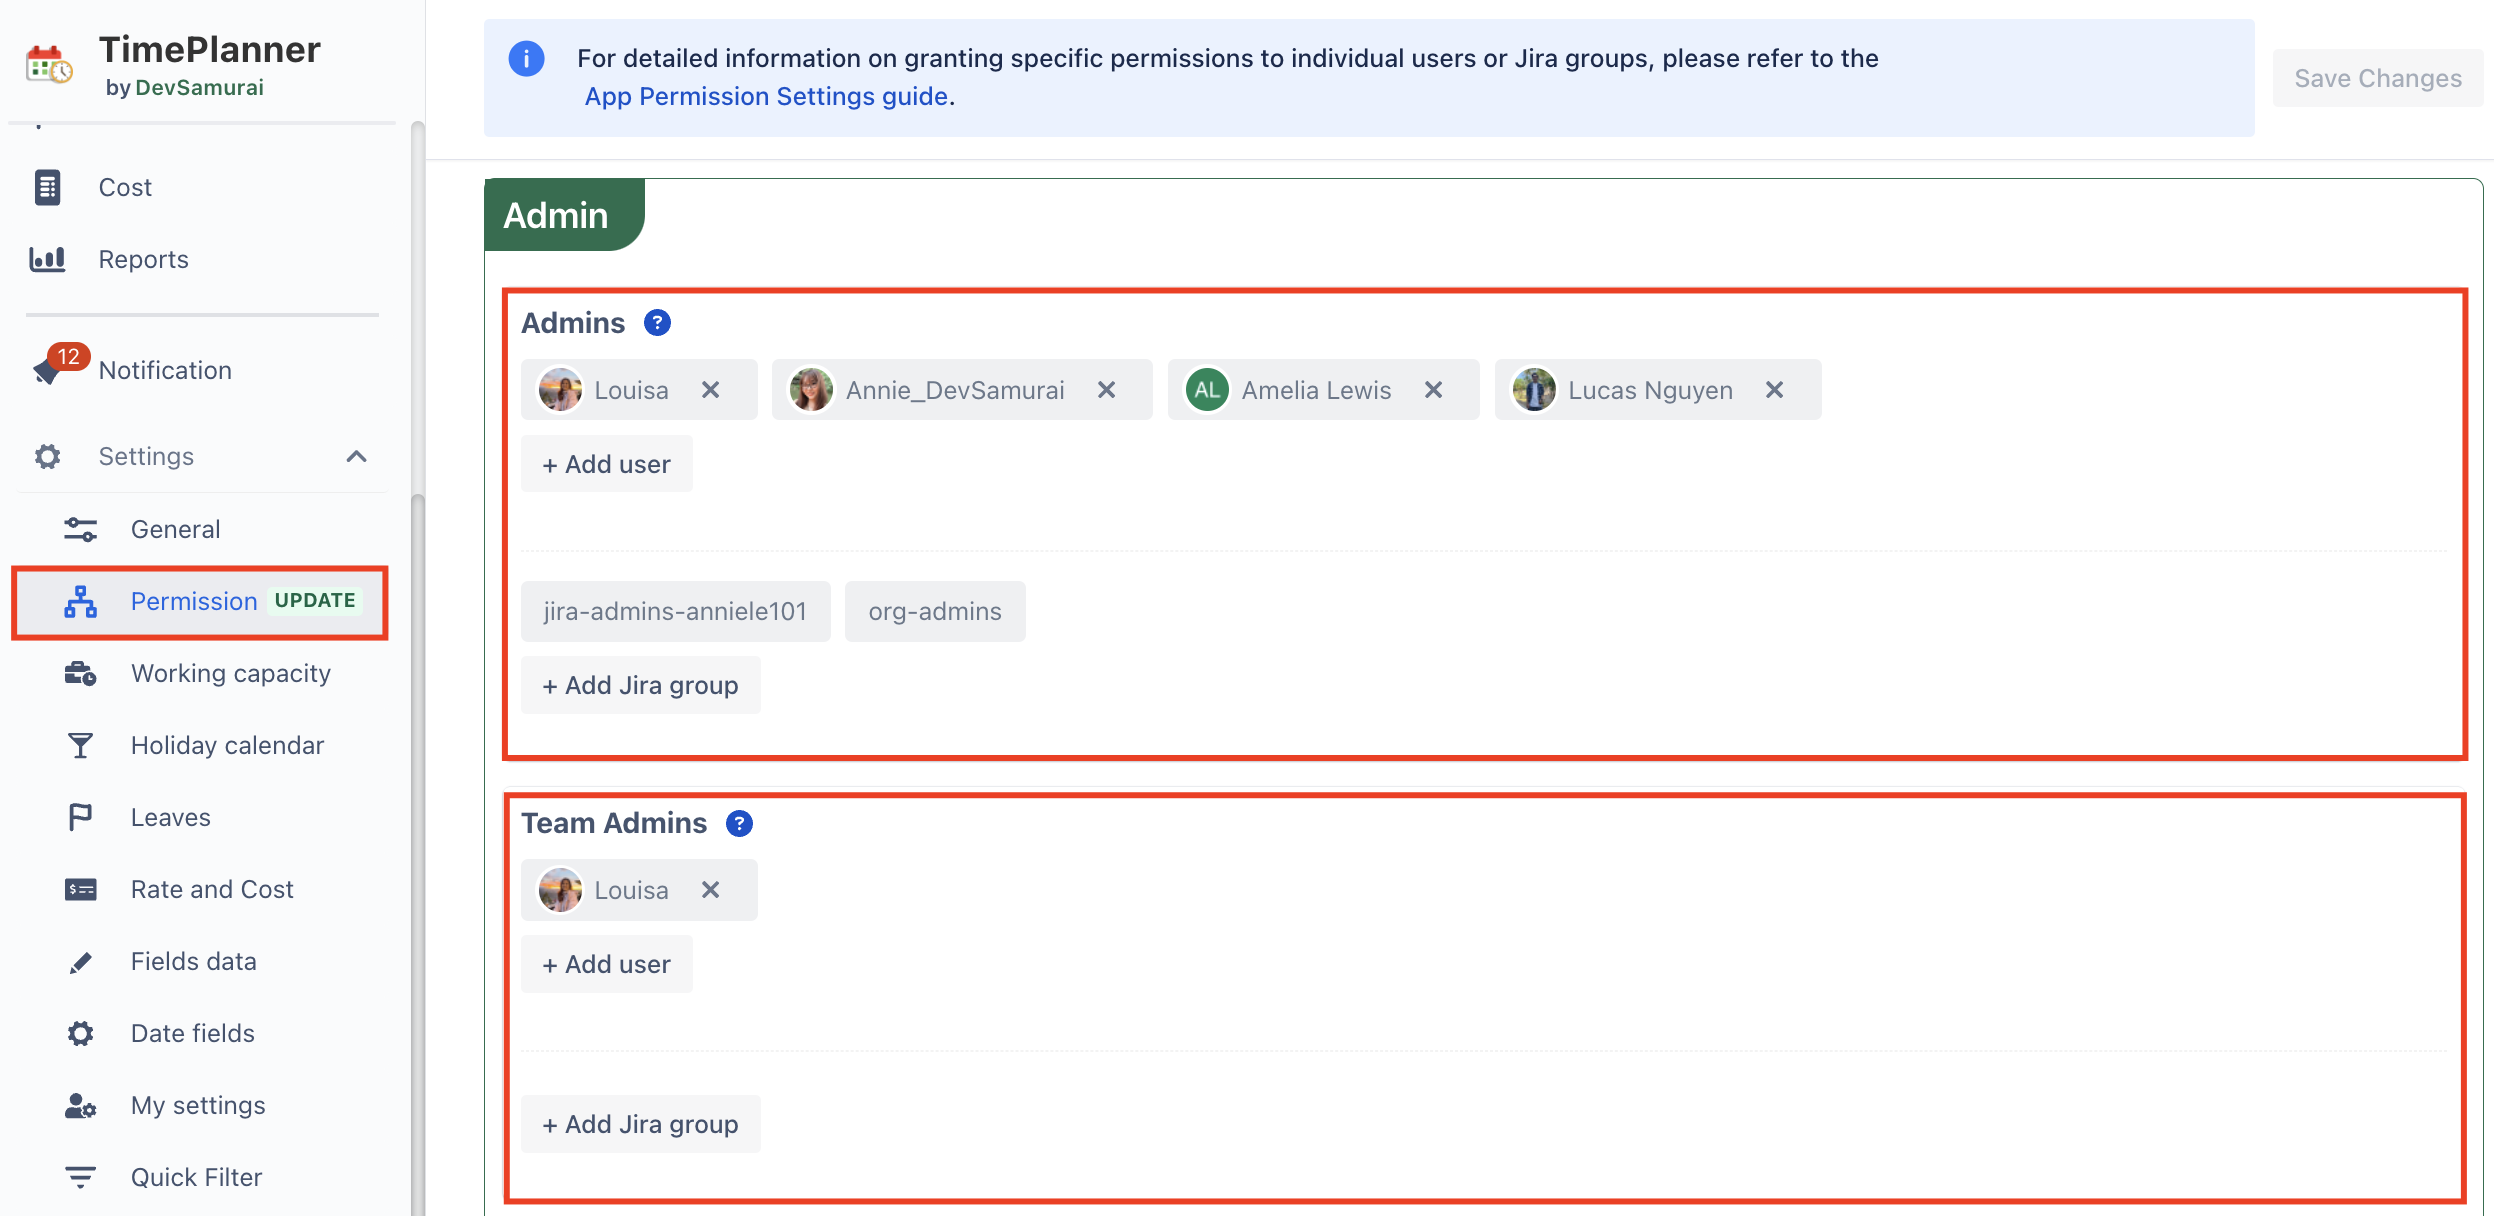Viewport: 2494px width, 1216px height.
Task: Click the Admins help question-mark icon
Action: click(x=657, y=323)
